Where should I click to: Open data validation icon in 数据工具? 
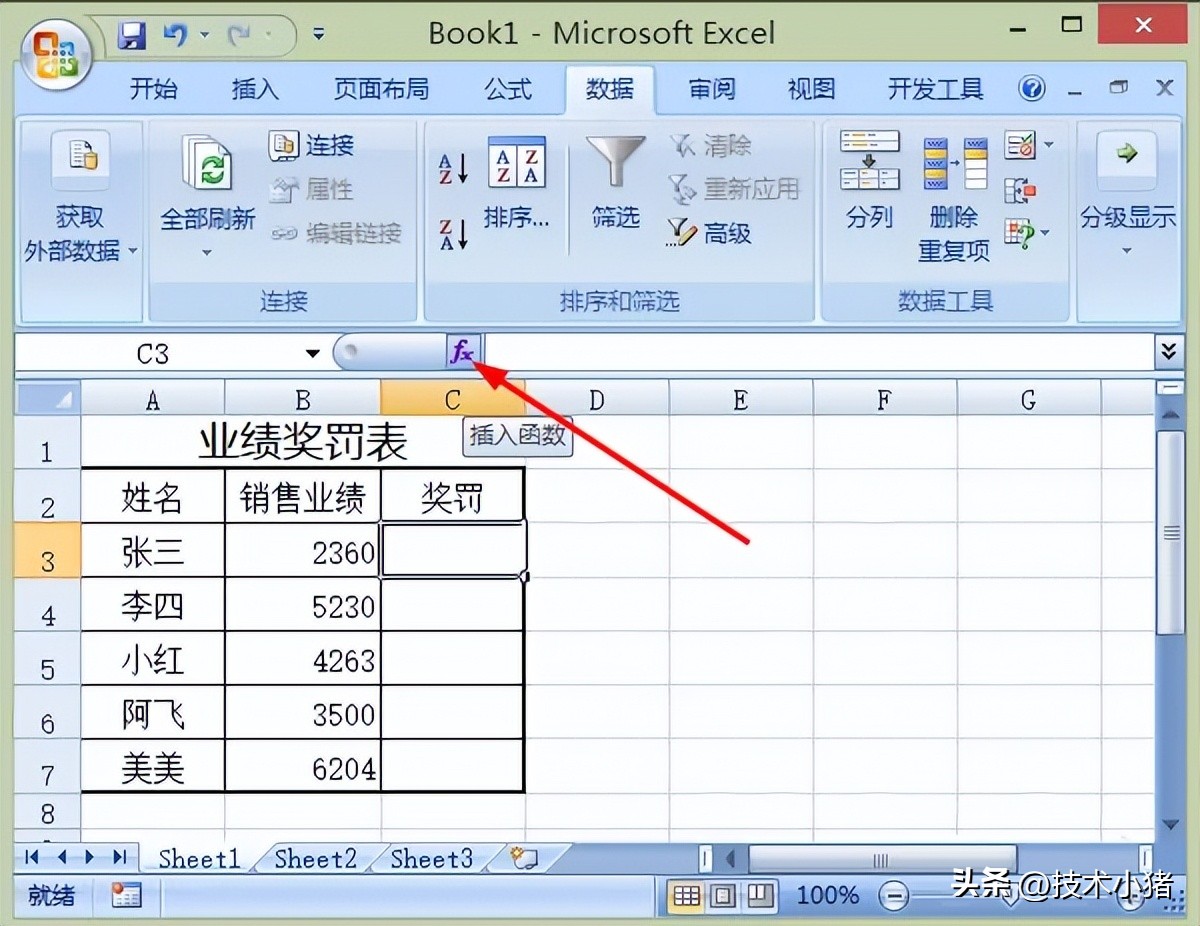pyautogui.click(x=1020, y=146)
